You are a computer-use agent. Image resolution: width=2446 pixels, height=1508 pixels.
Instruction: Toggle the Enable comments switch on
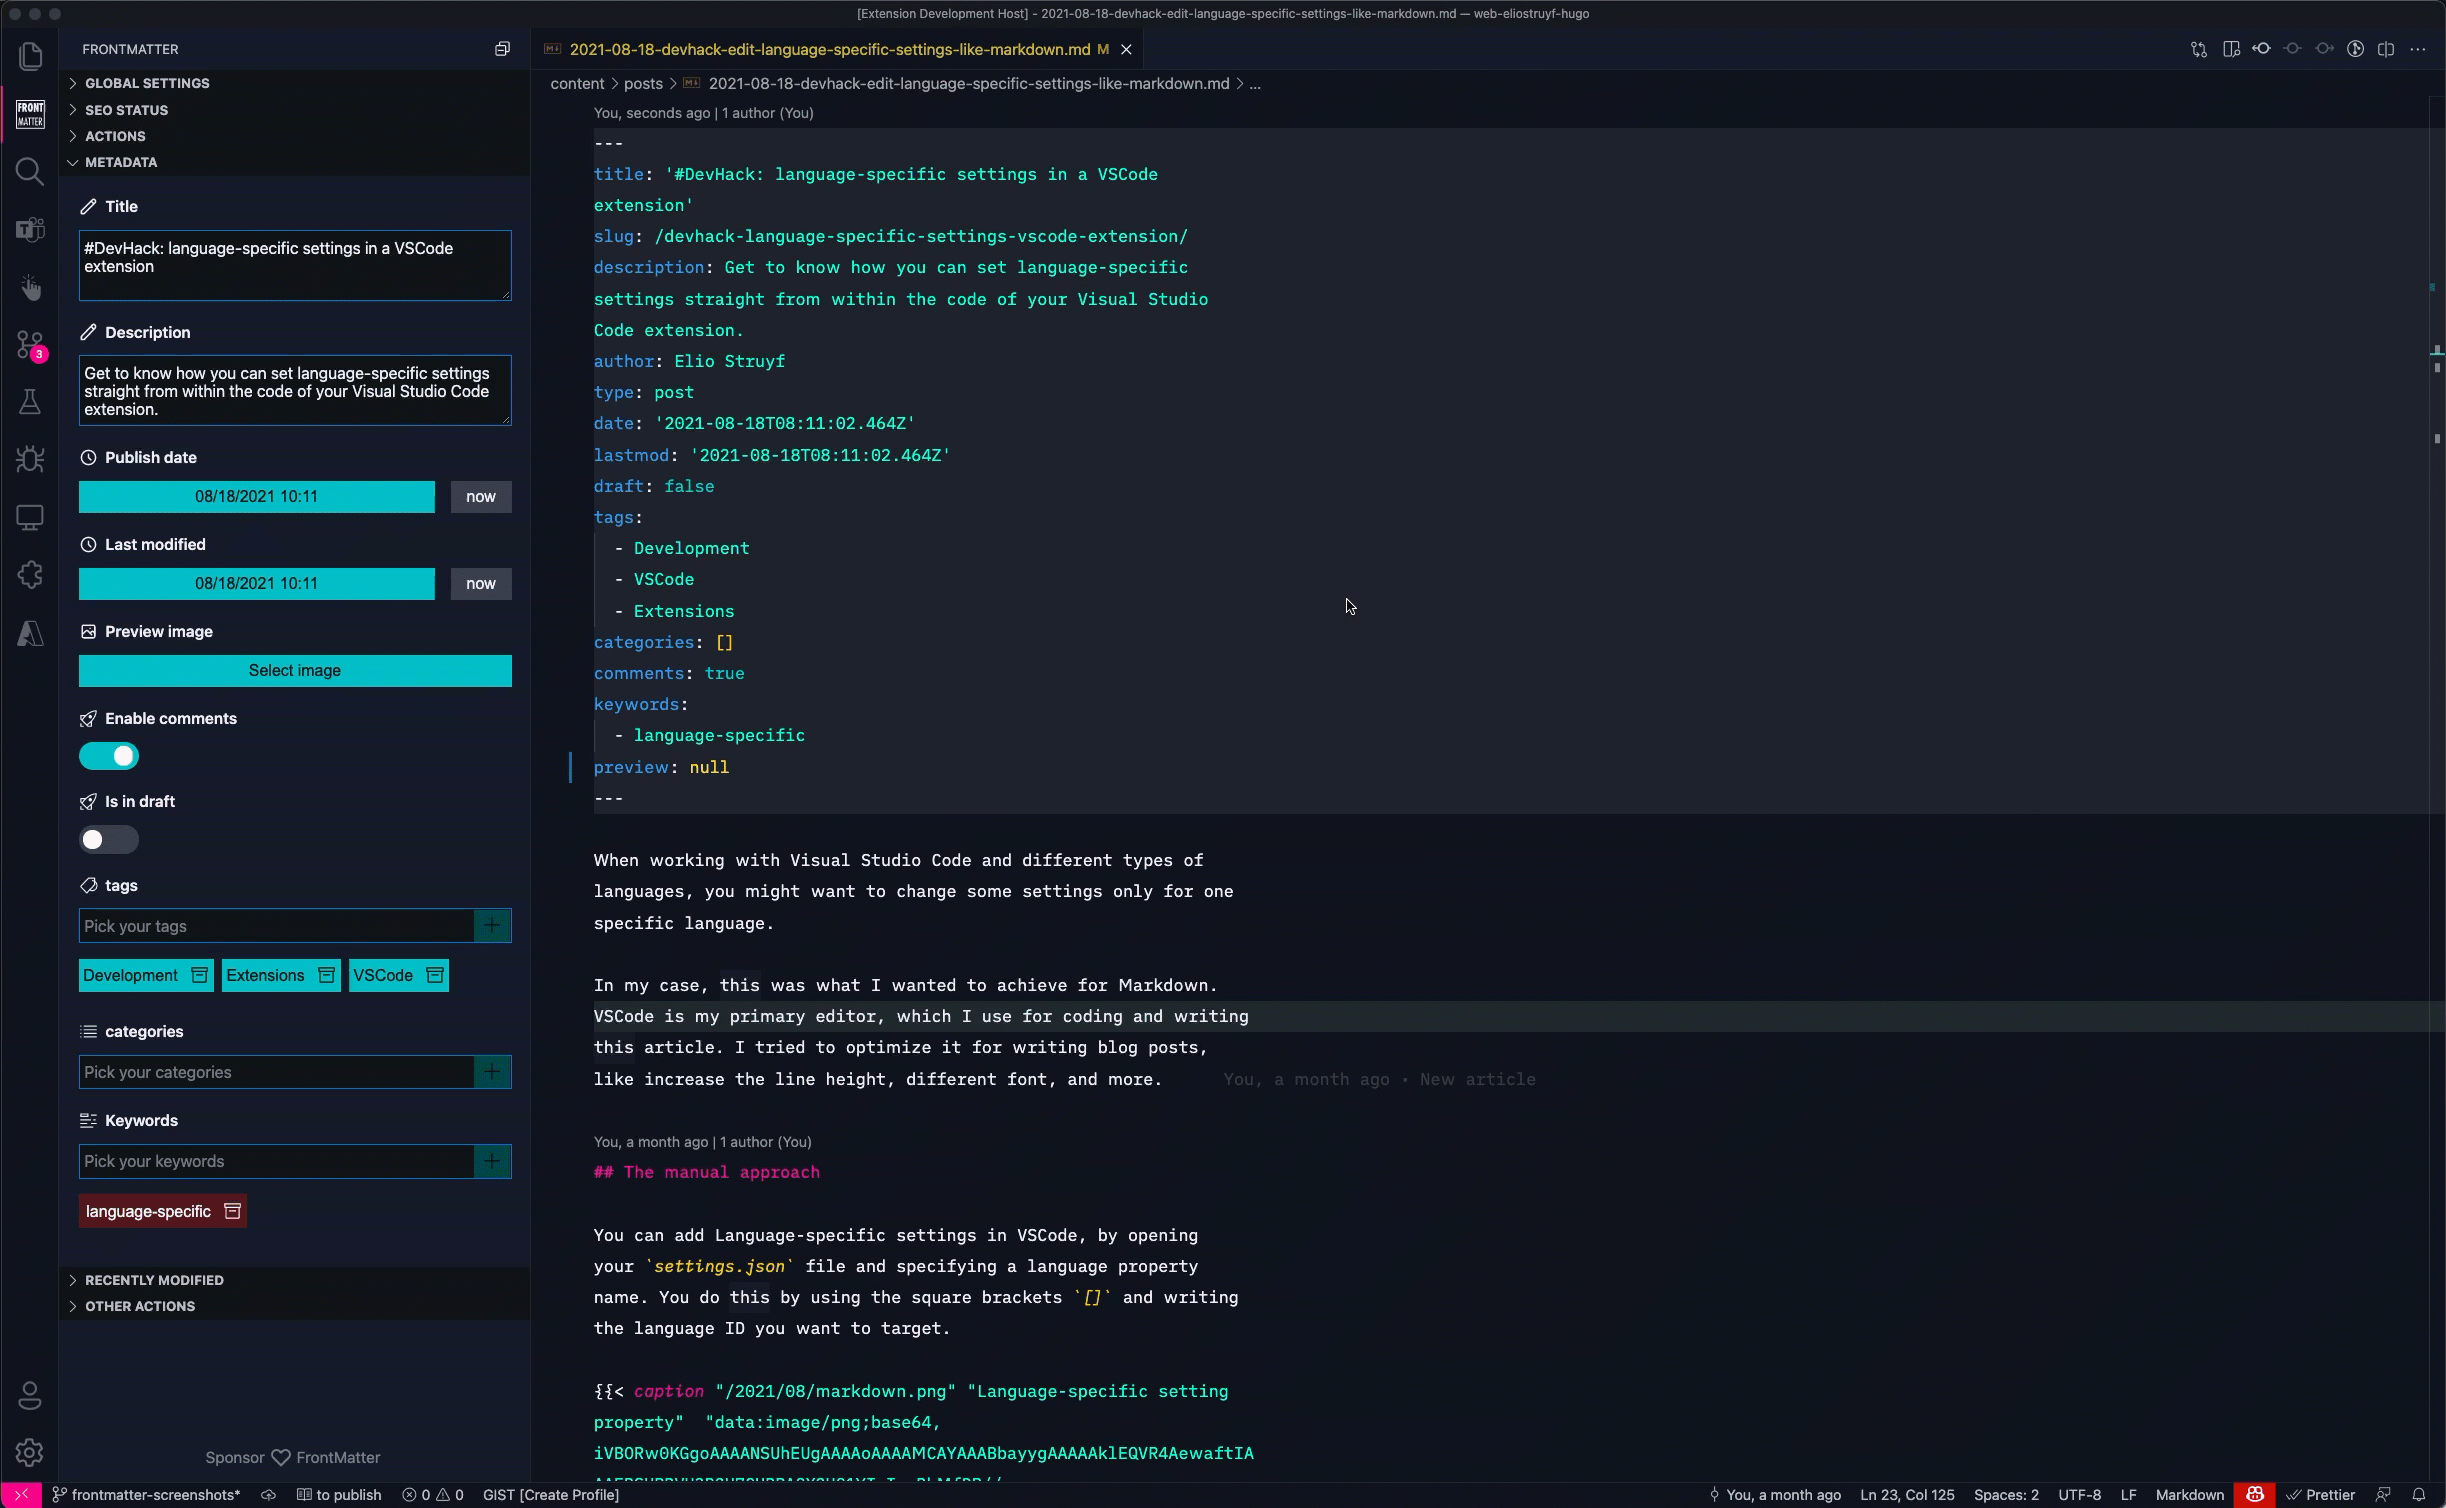tap(108, 755)
